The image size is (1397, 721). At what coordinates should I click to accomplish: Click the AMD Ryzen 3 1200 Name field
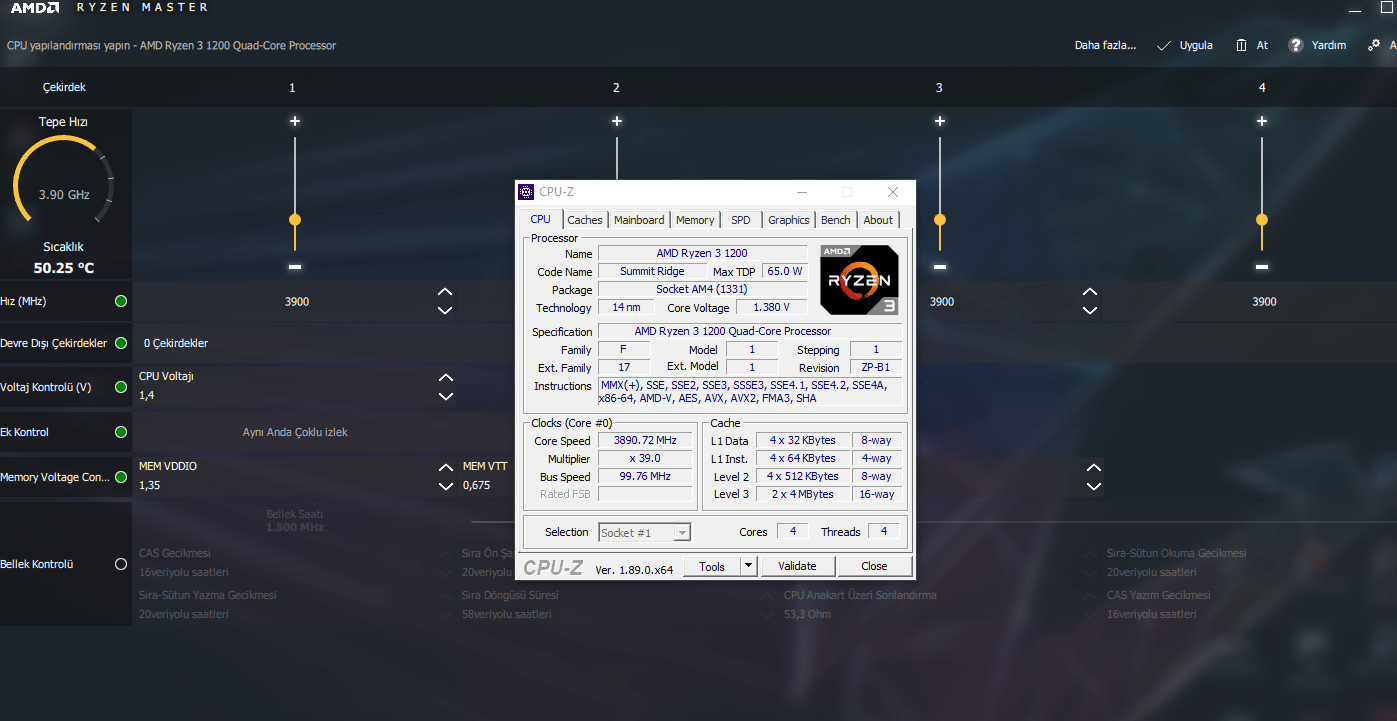point(702,253)
